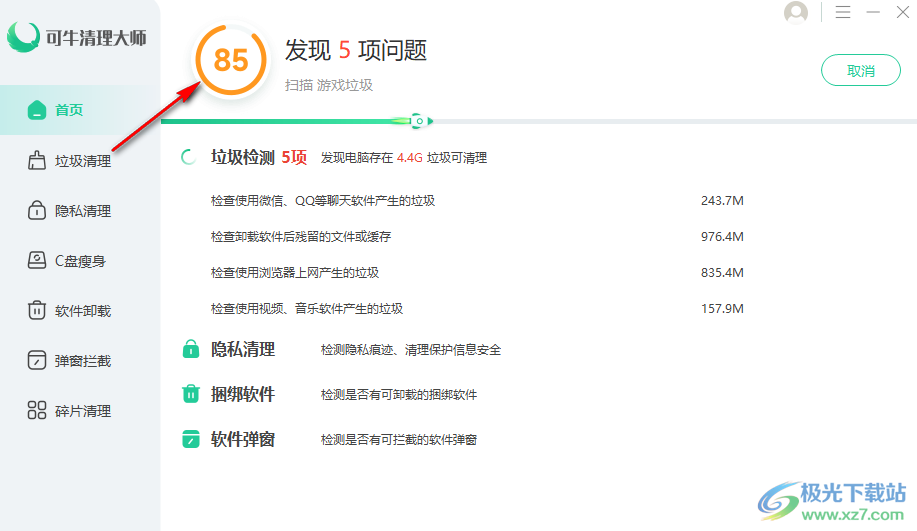Click the scan progress bar rocket
The height and width of the screenshot is (531, 917).
click(x=421, y=121)
